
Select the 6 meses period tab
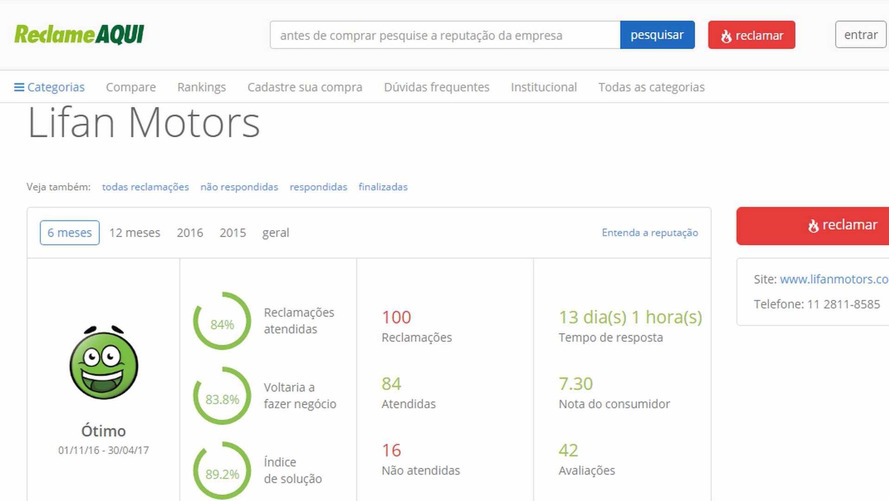click(x=70, y=233)
